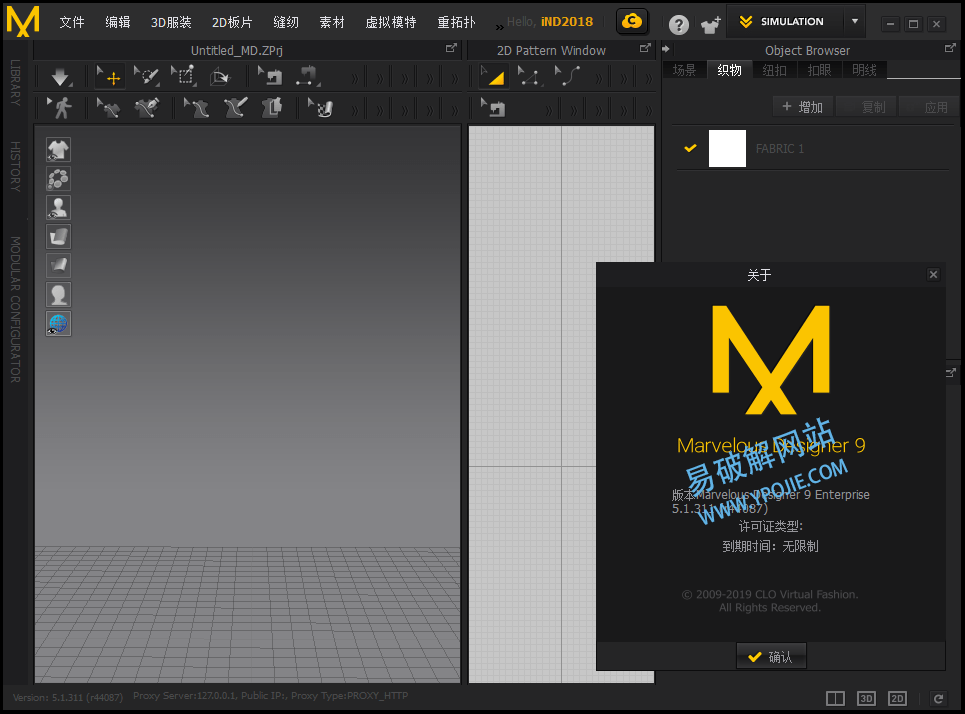Click the Edit Curvature tool in 2D toolbar
The image size is (965, 714).
(x=567, y=77)
